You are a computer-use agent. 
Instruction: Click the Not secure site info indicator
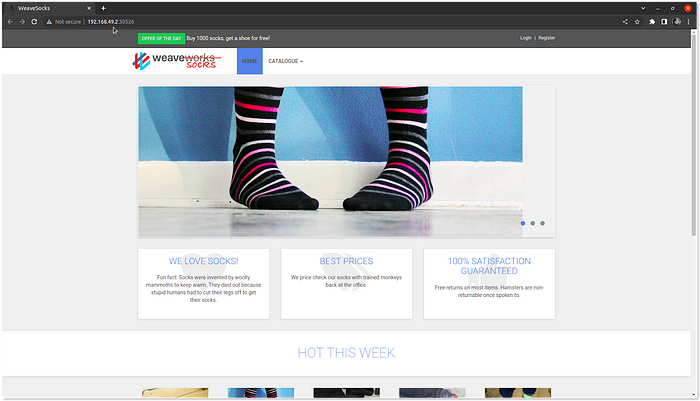[x=63, y=21]
